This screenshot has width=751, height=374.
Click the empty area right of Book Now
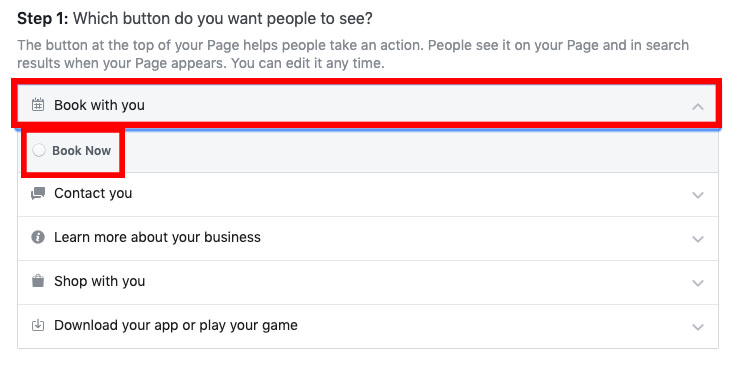(x=421, y=151)
